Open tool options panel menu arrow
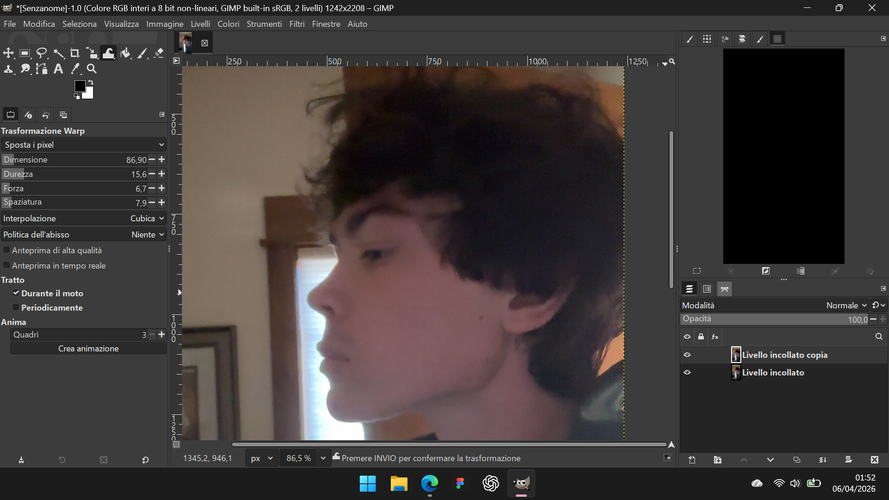 162,115
